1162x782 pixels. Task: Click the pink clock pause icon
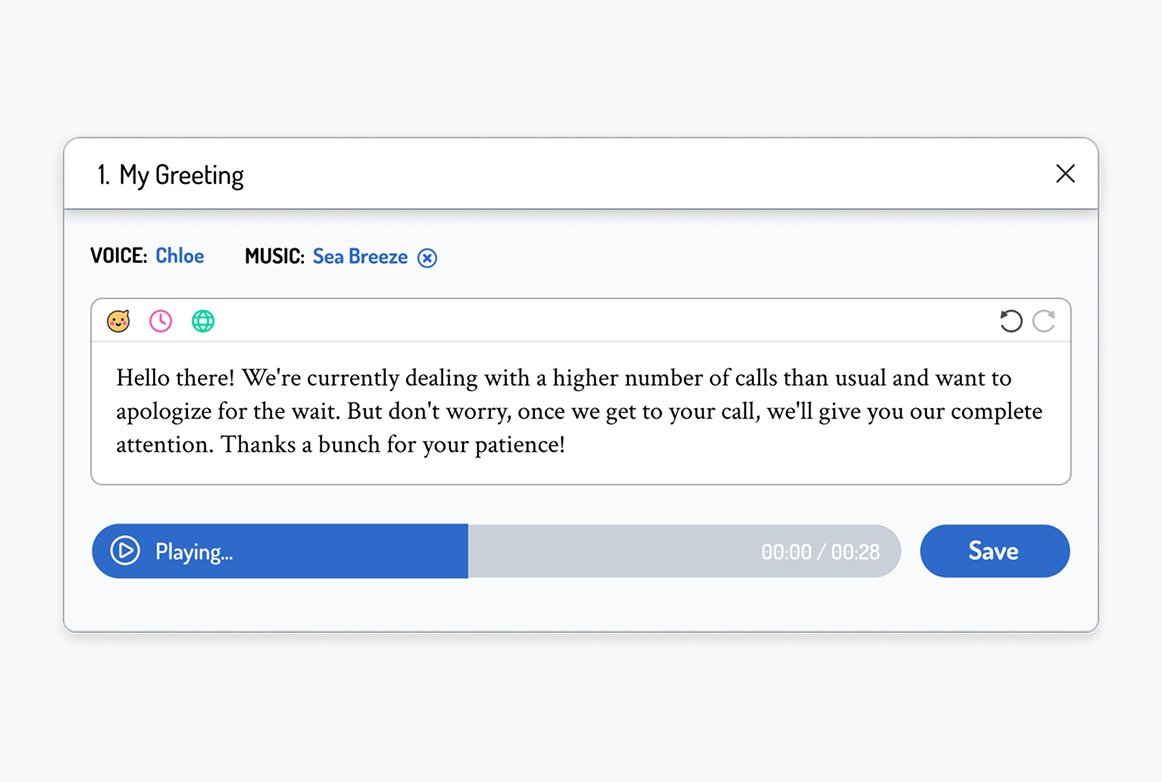(x=161, y=321)
